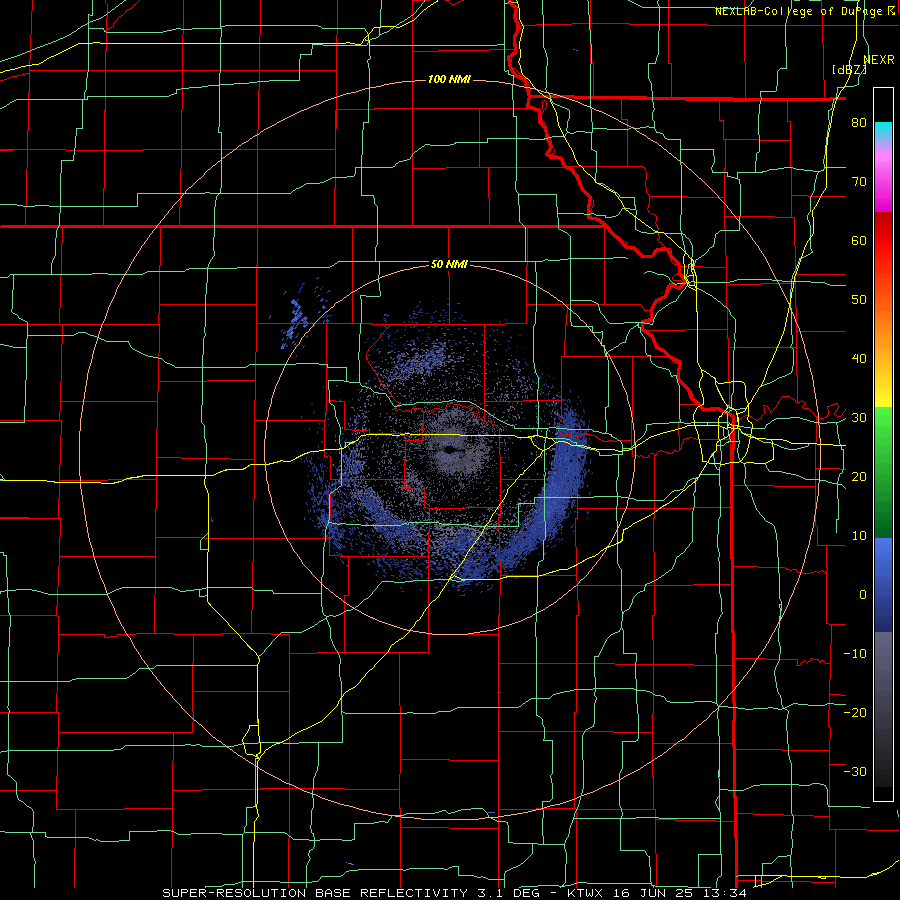Click the -20 value on the dBZ scale

click(x=855, y=712)
